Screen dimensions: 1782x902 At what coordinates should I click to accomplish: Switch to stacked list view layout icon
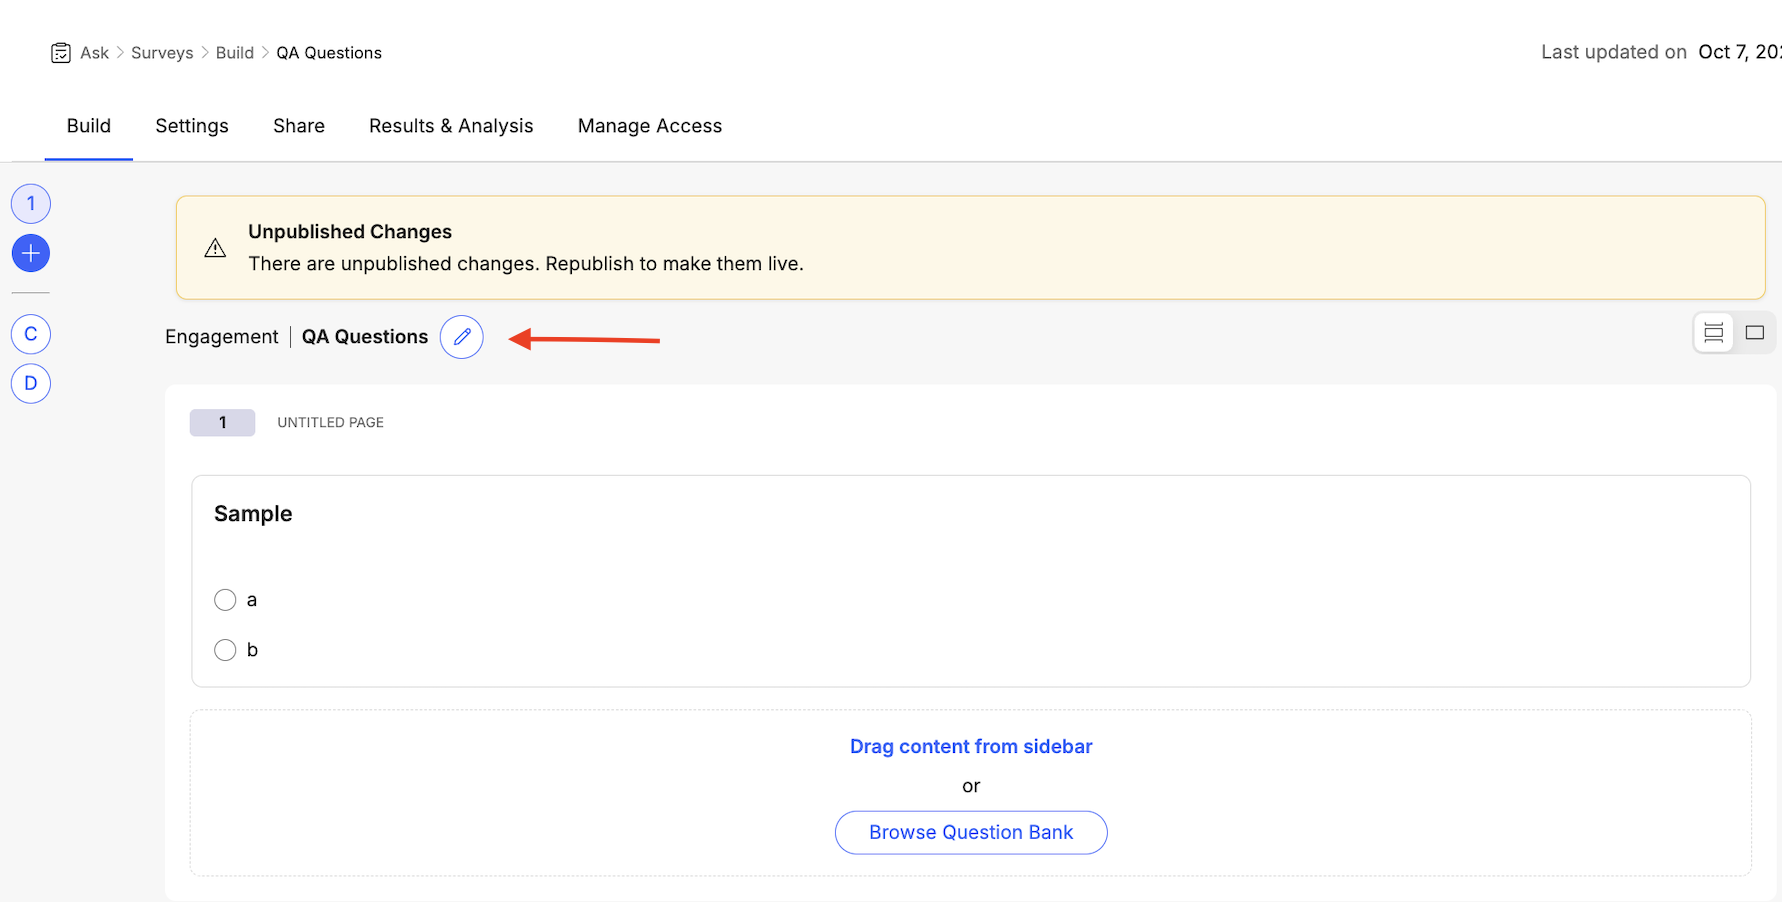1713,333
